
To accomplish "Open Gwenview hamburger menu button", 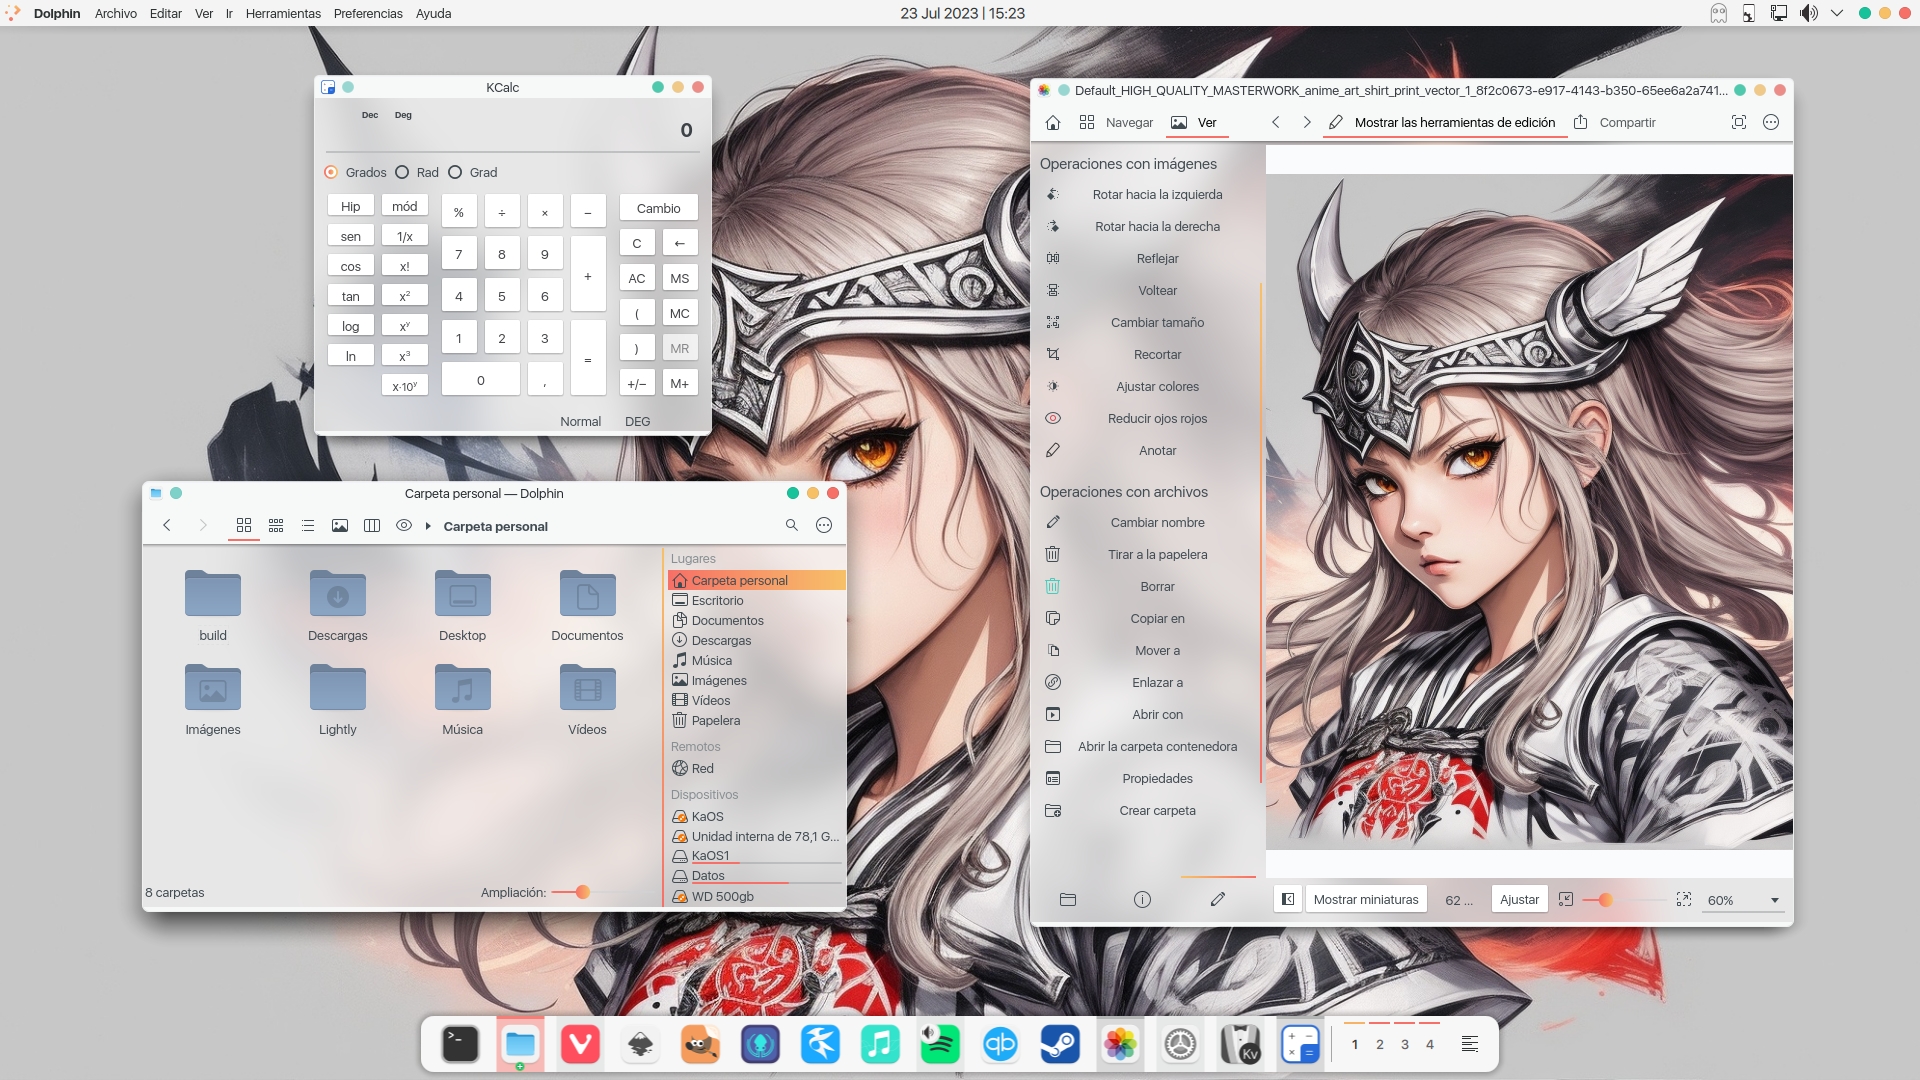I will click(x=1771, y=122).
